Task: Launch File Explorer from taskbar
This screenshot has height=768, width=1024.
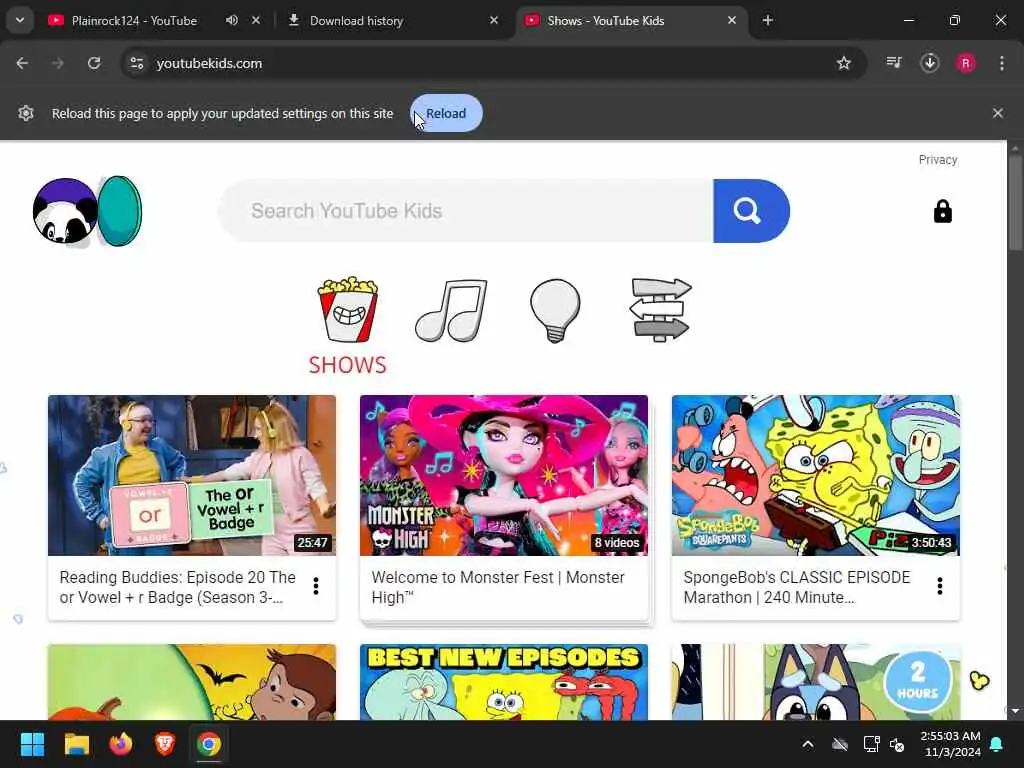Action: 76,744
